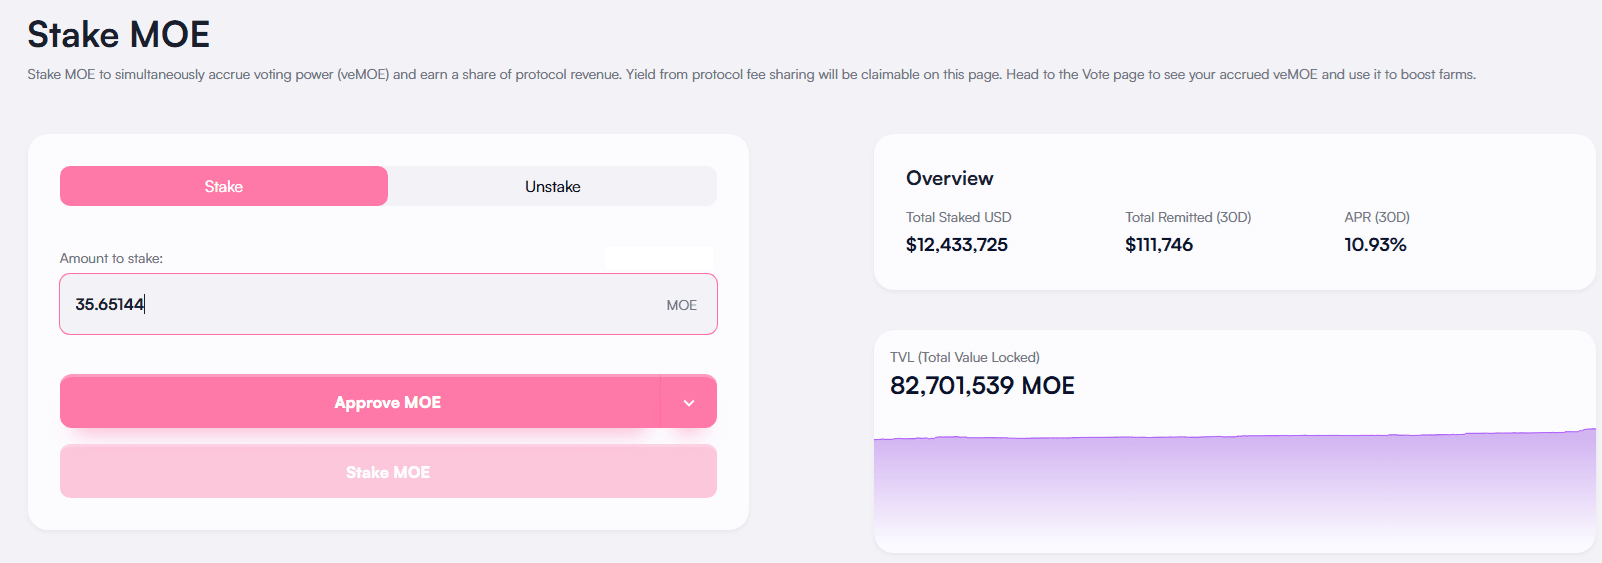Click the Total Staked USD label

point(958,217)
